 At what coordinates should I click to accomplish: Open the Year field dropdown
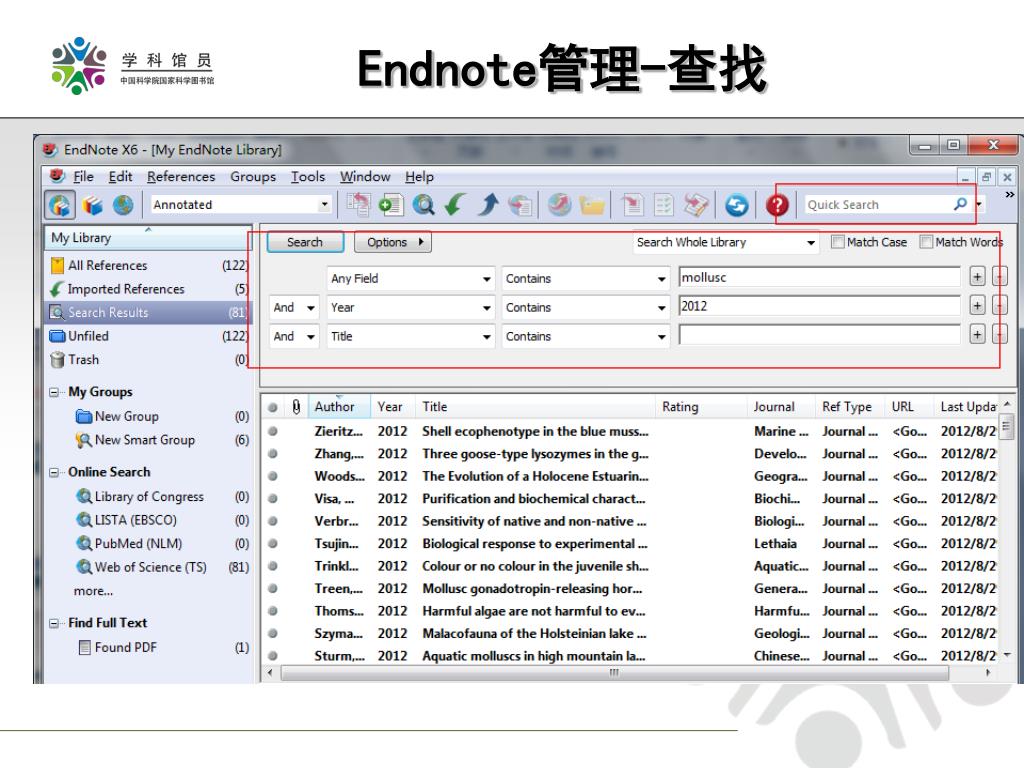(487, 308)
